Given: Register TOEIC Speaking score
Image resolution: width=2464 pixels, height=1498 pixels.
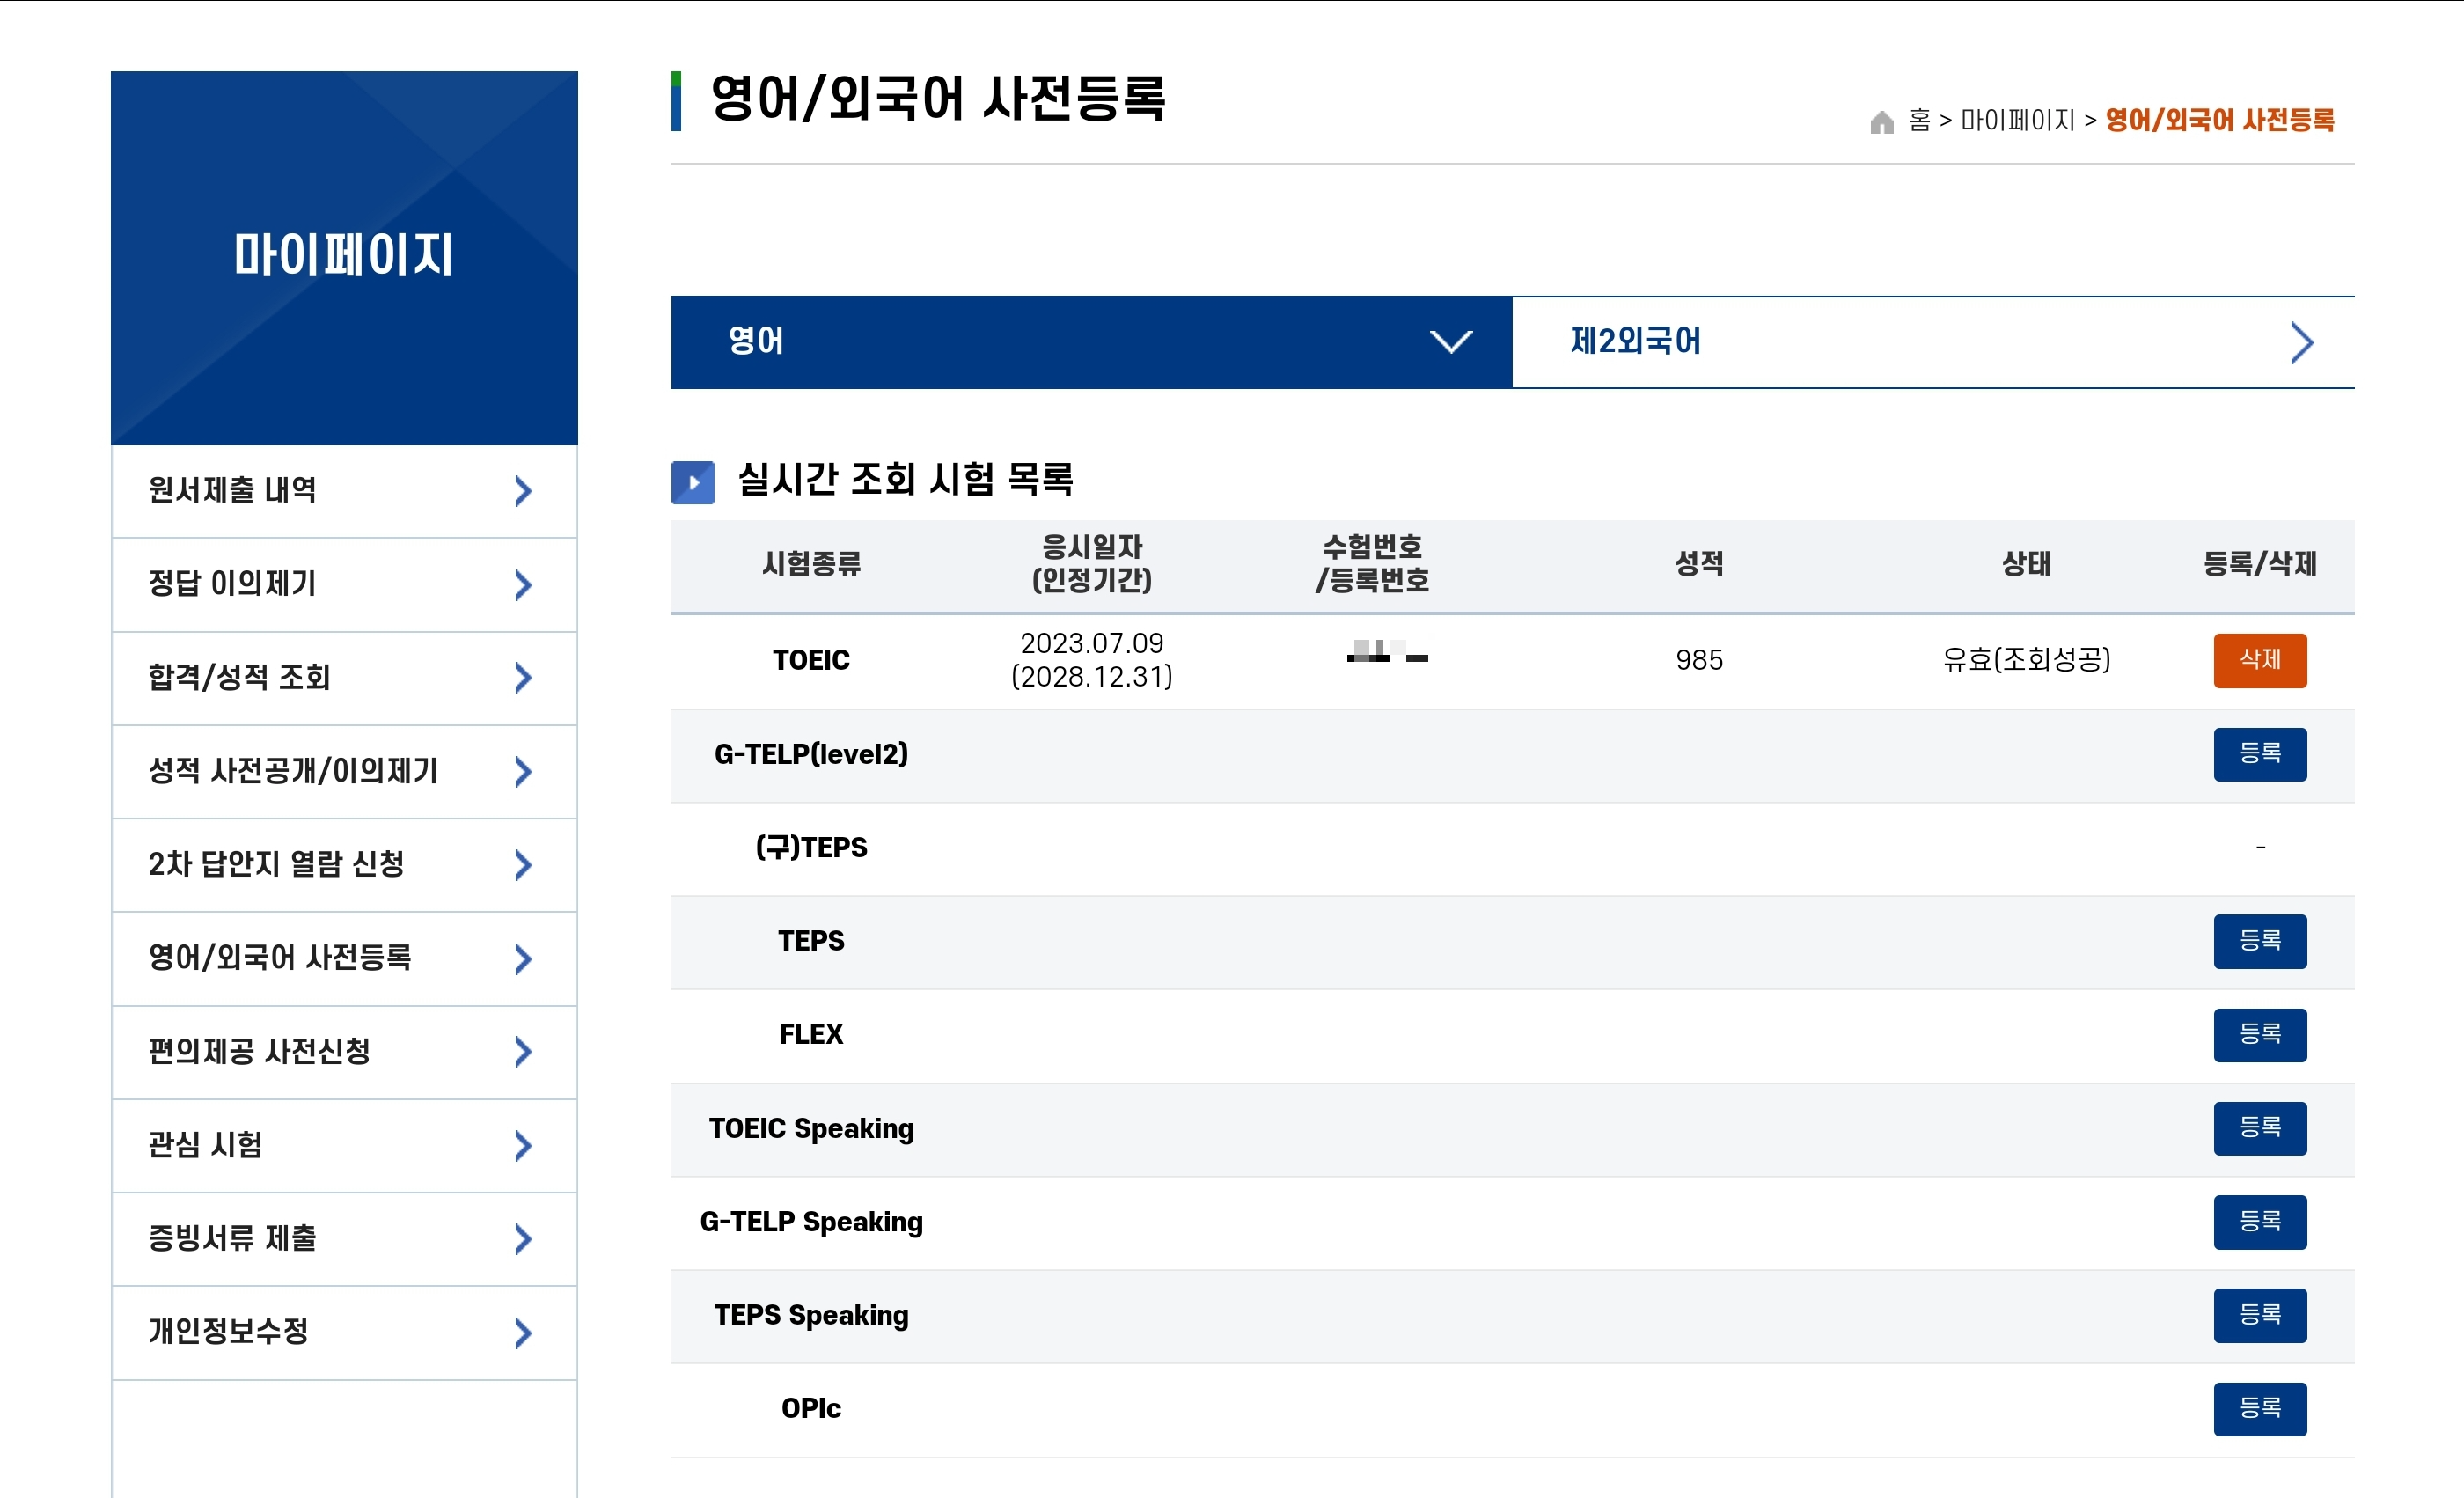Looking at the screenshot, I should click(2259, 1128).
